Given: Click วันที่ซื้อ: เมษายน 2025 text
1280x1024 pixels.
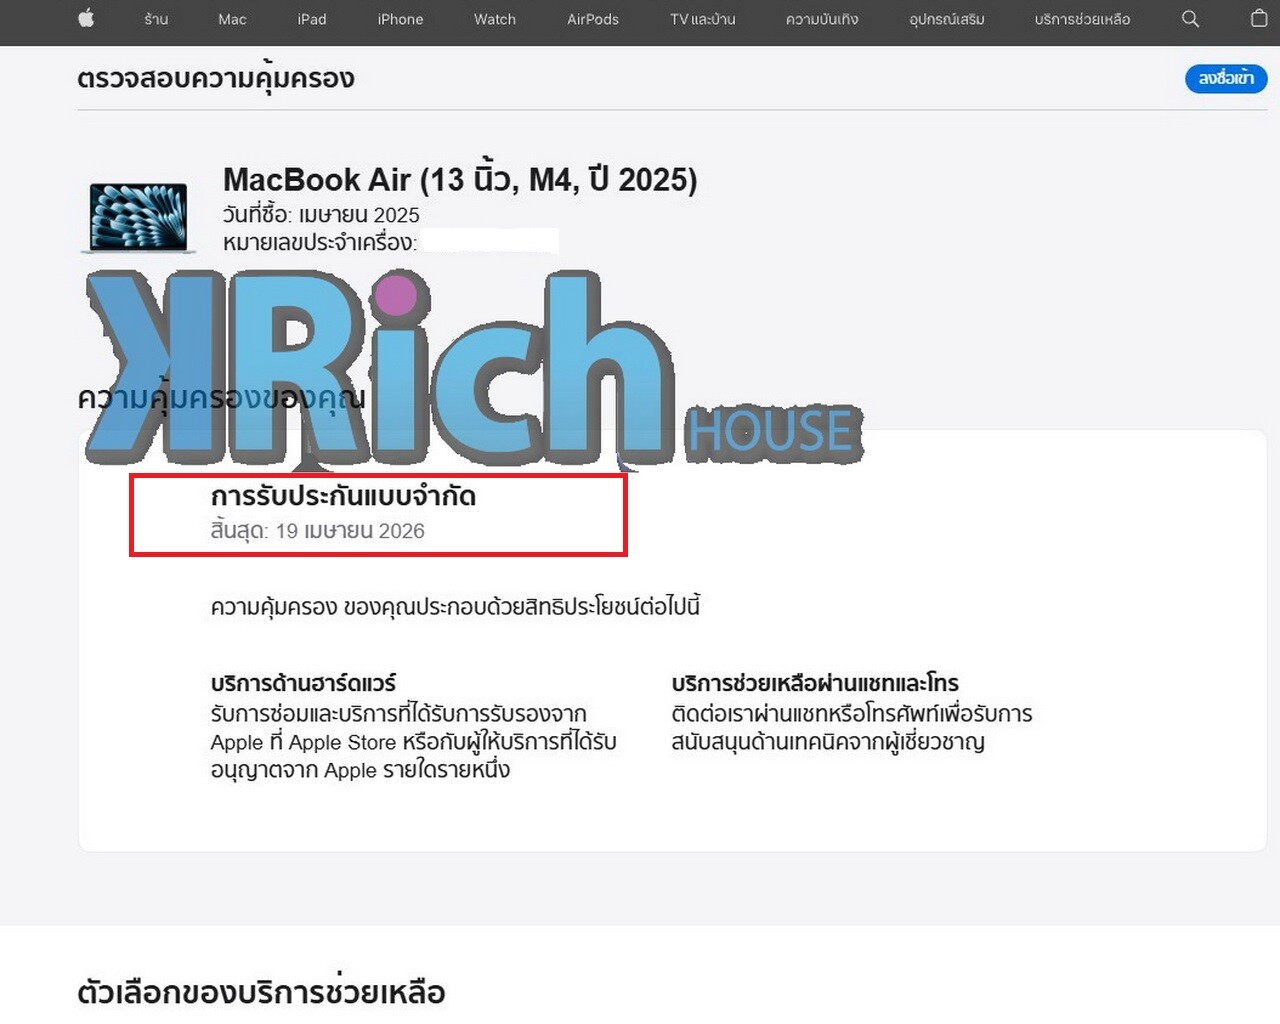Looking at the screenshot, I should tap(321, 214).
